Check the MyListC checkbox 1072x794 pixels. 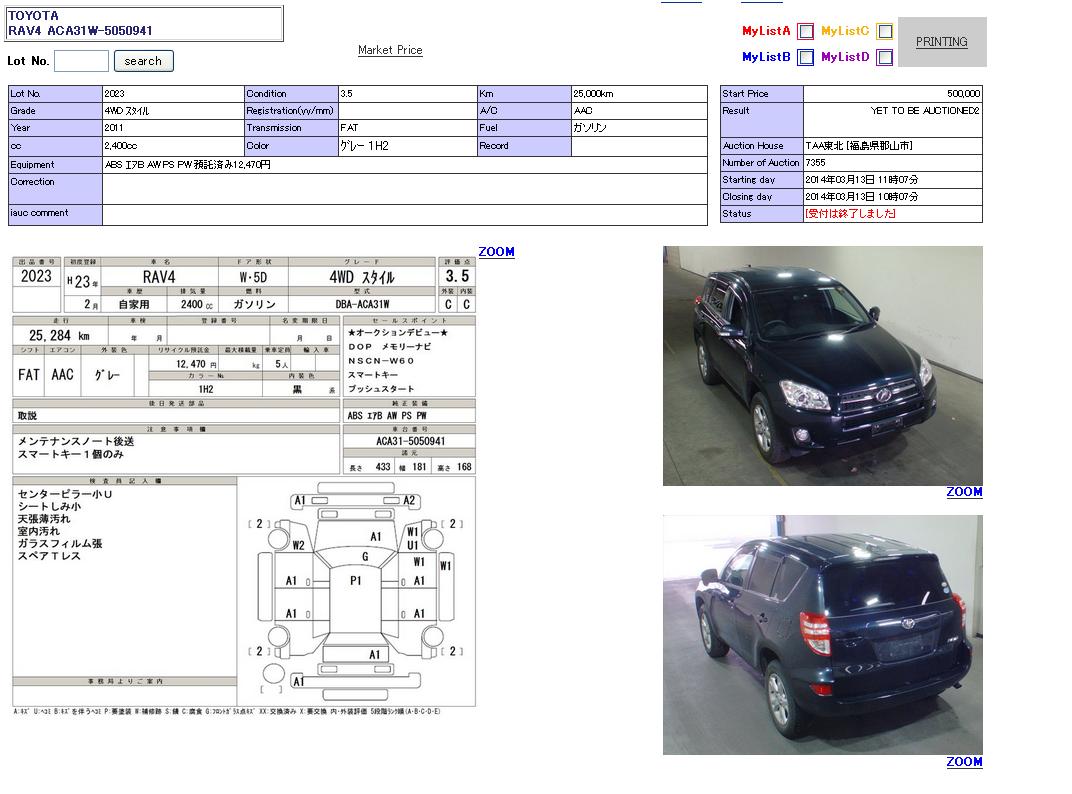[884, 31]
